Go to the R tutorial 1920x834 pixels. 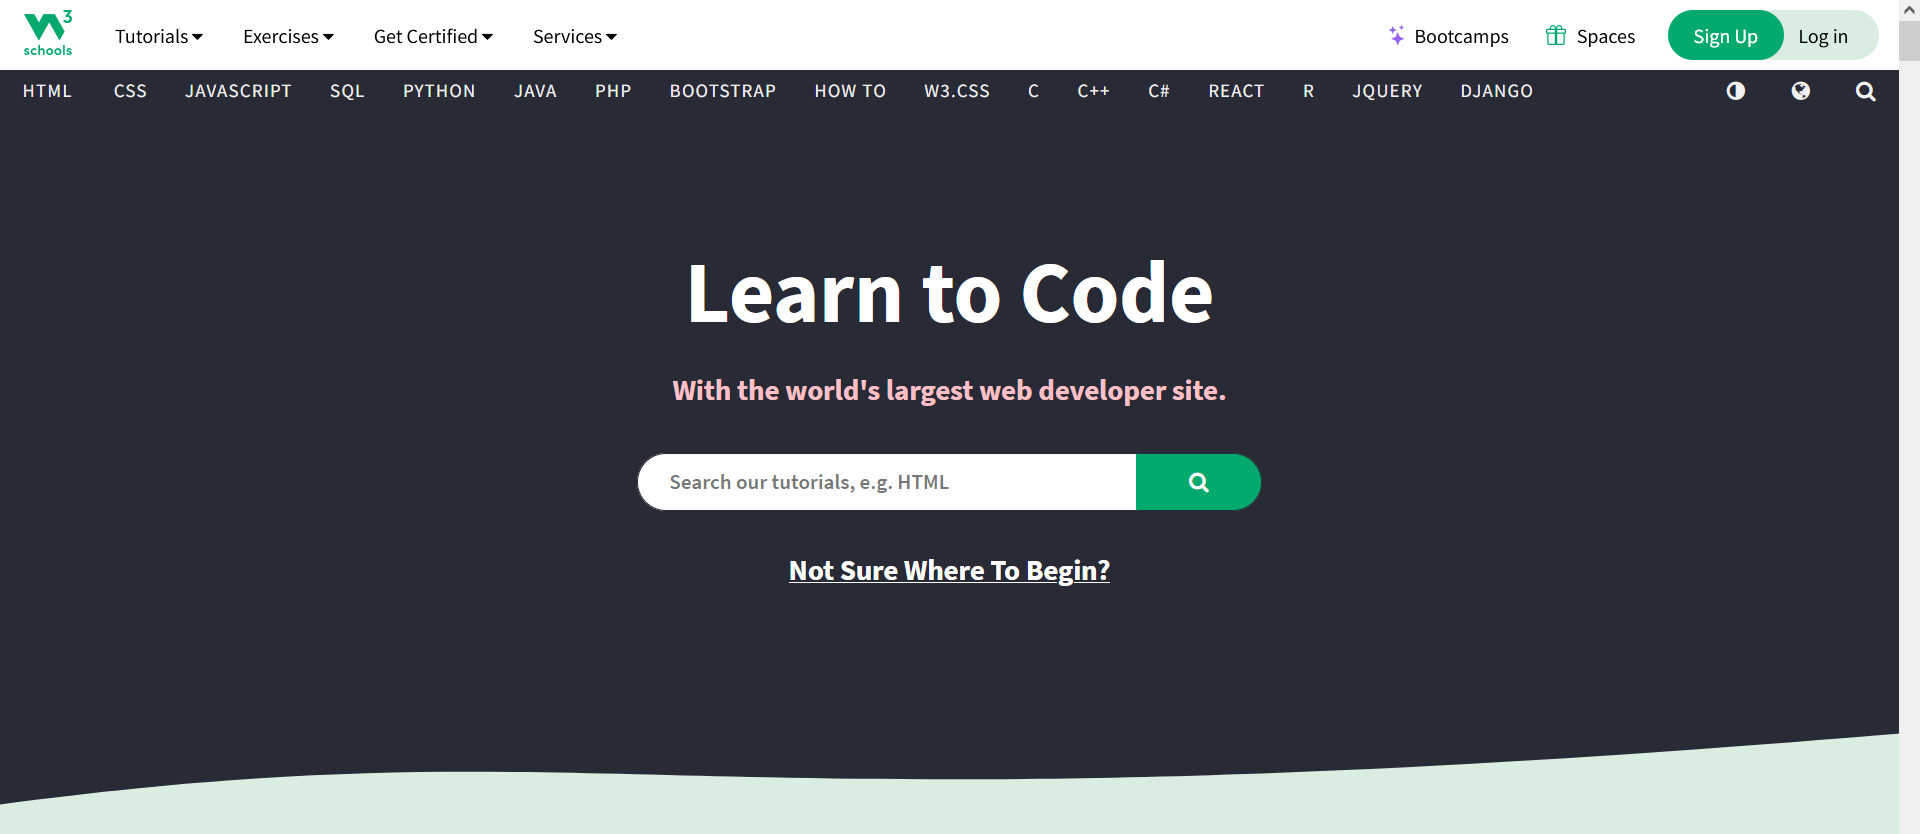click(1308, 91)
